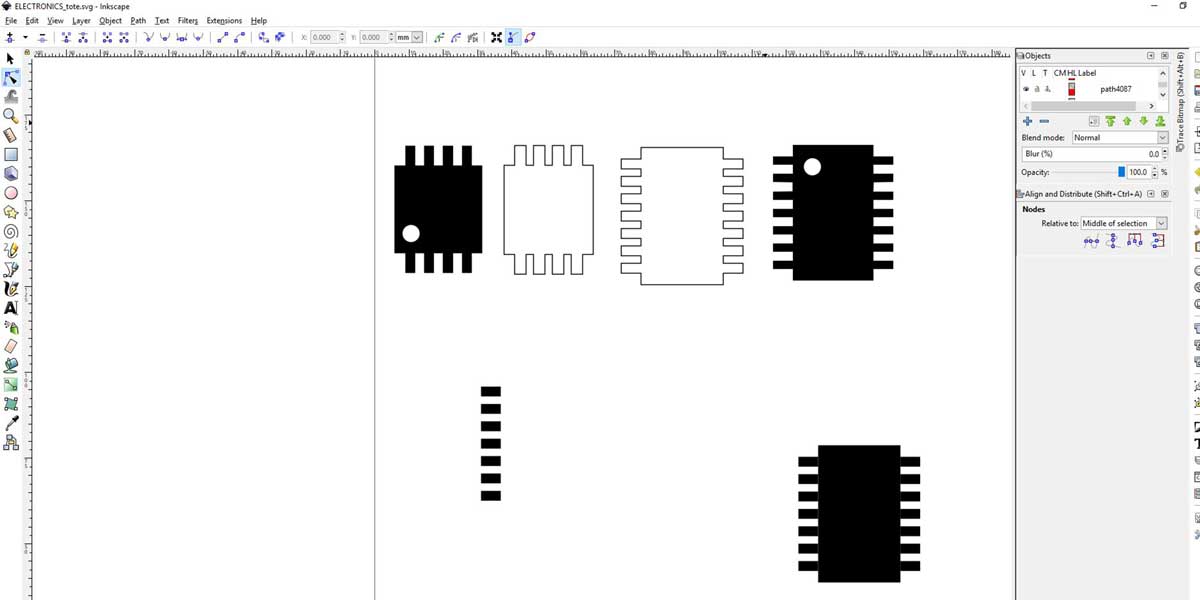
Task: Select the 3D Box tool
Action: (11, 173)
